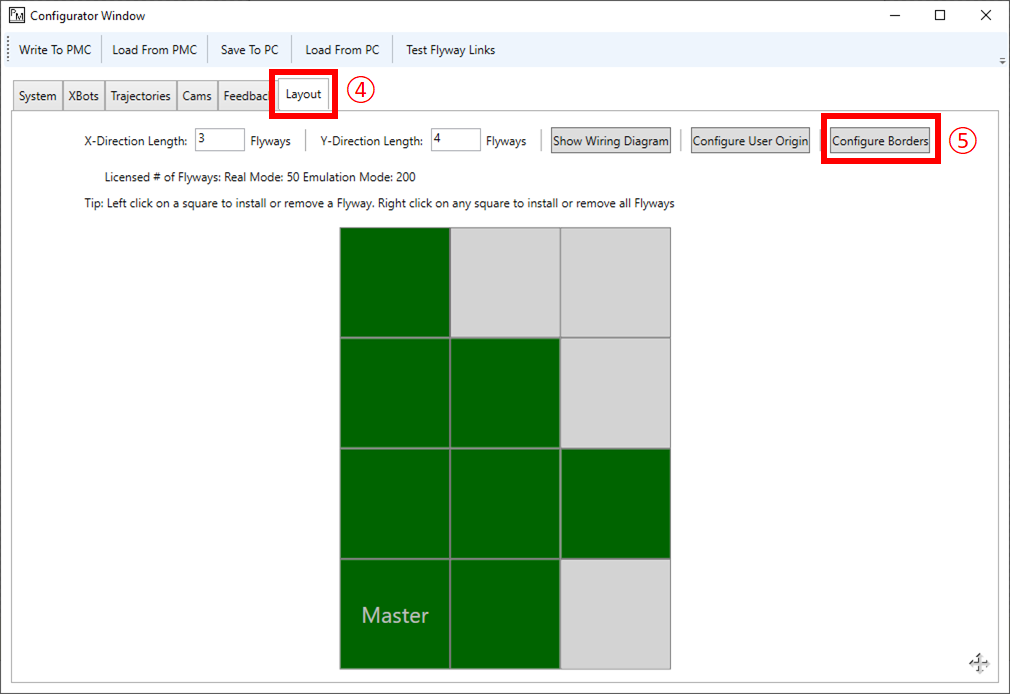Screen dimensions: 1010x694
Task: Click the X-Direction Length input field
Action: 219,140
